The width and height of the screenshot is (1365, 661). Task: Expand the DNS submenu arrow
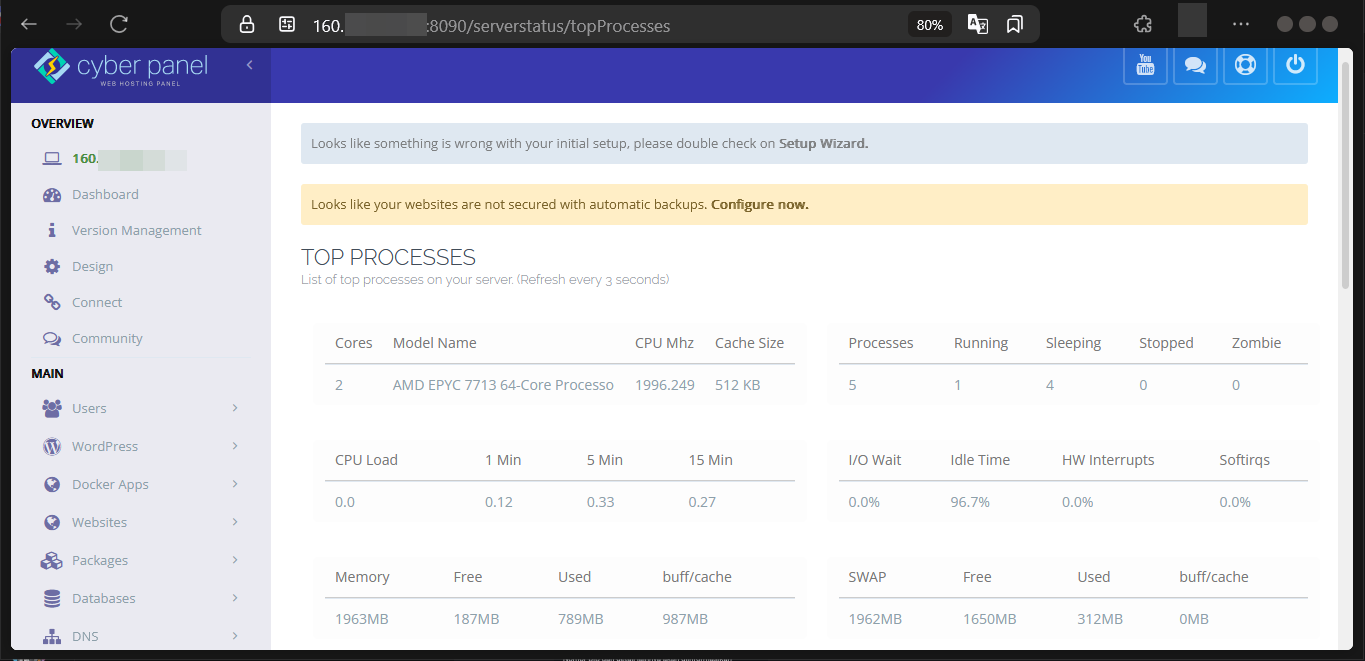point(235,636)
